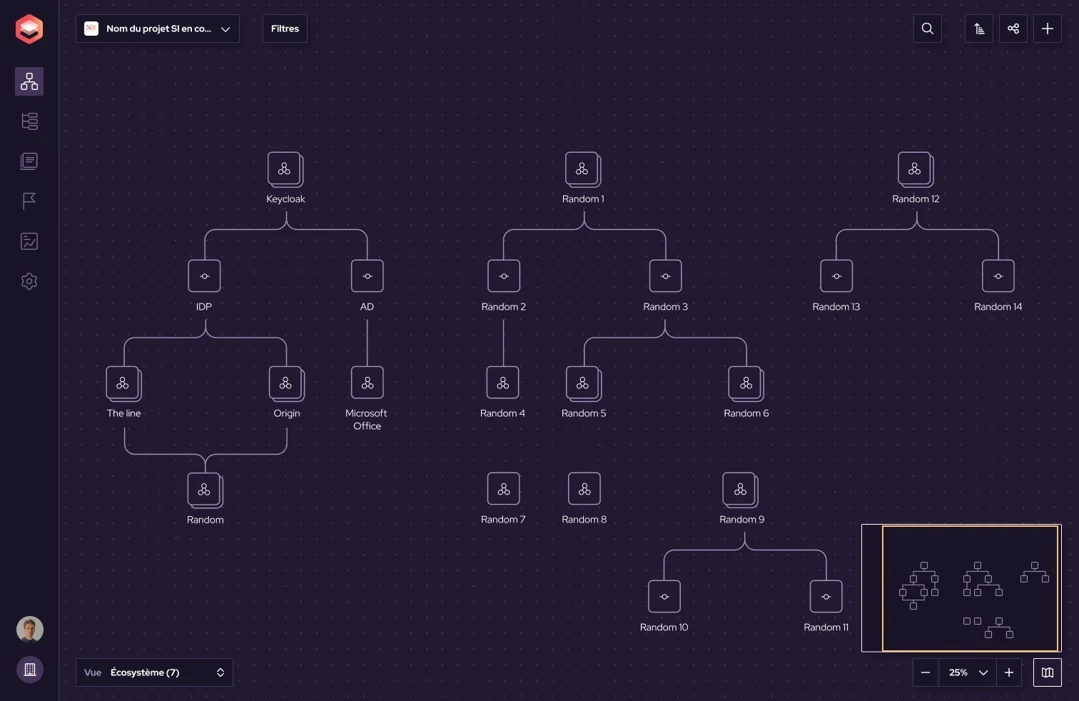This screenshot has height=701, width=1079.
Task: Open the chart analytics icon in sidebar
Action: click(29, 241)
